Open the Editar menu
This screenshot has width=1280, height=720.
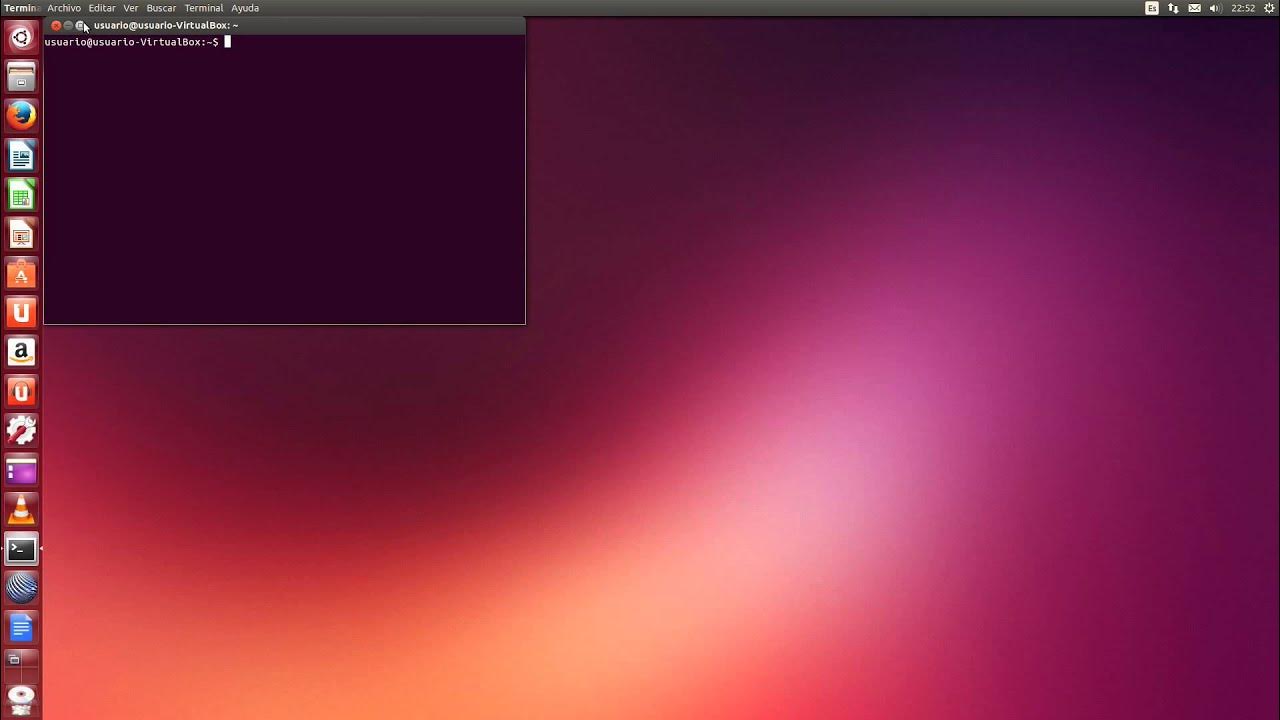coord(102,8)
